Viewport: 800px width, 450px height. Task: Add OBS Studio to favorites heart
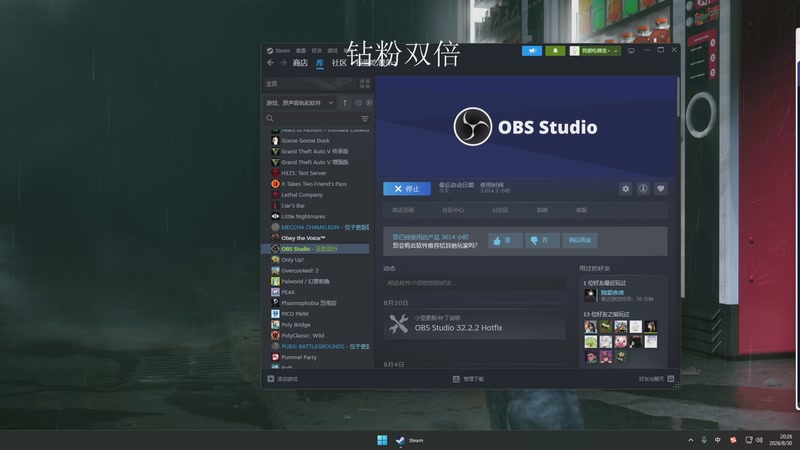[661, 189]
